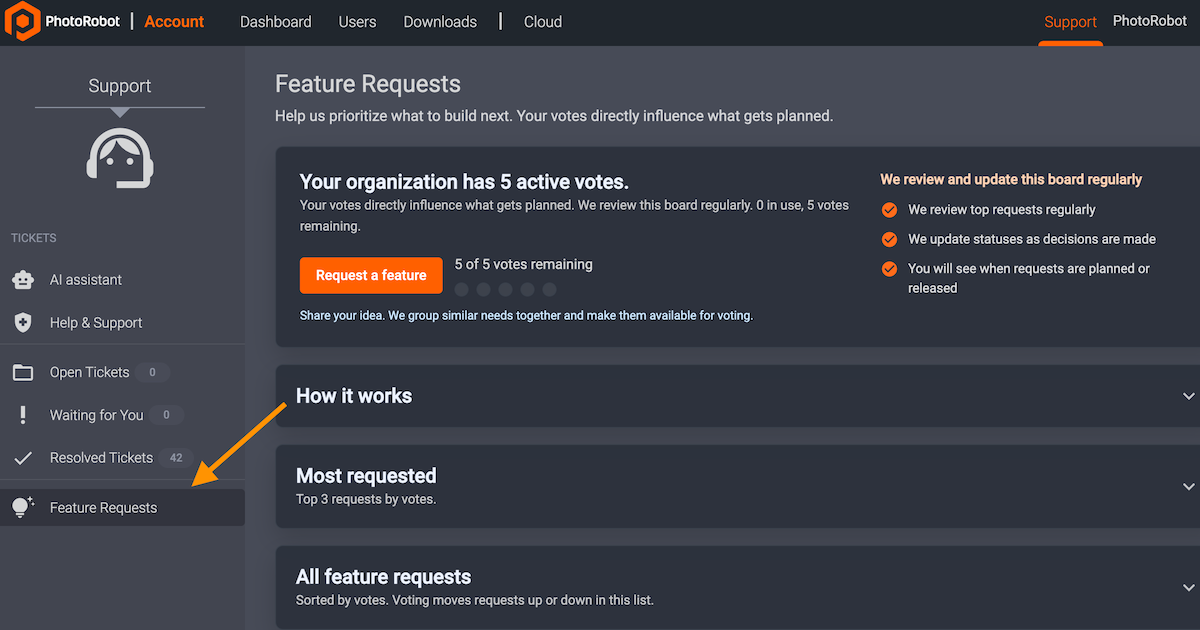Expand the All feature requests list
This screenshot has width=1200, height=630.
tap(1188, 588)
